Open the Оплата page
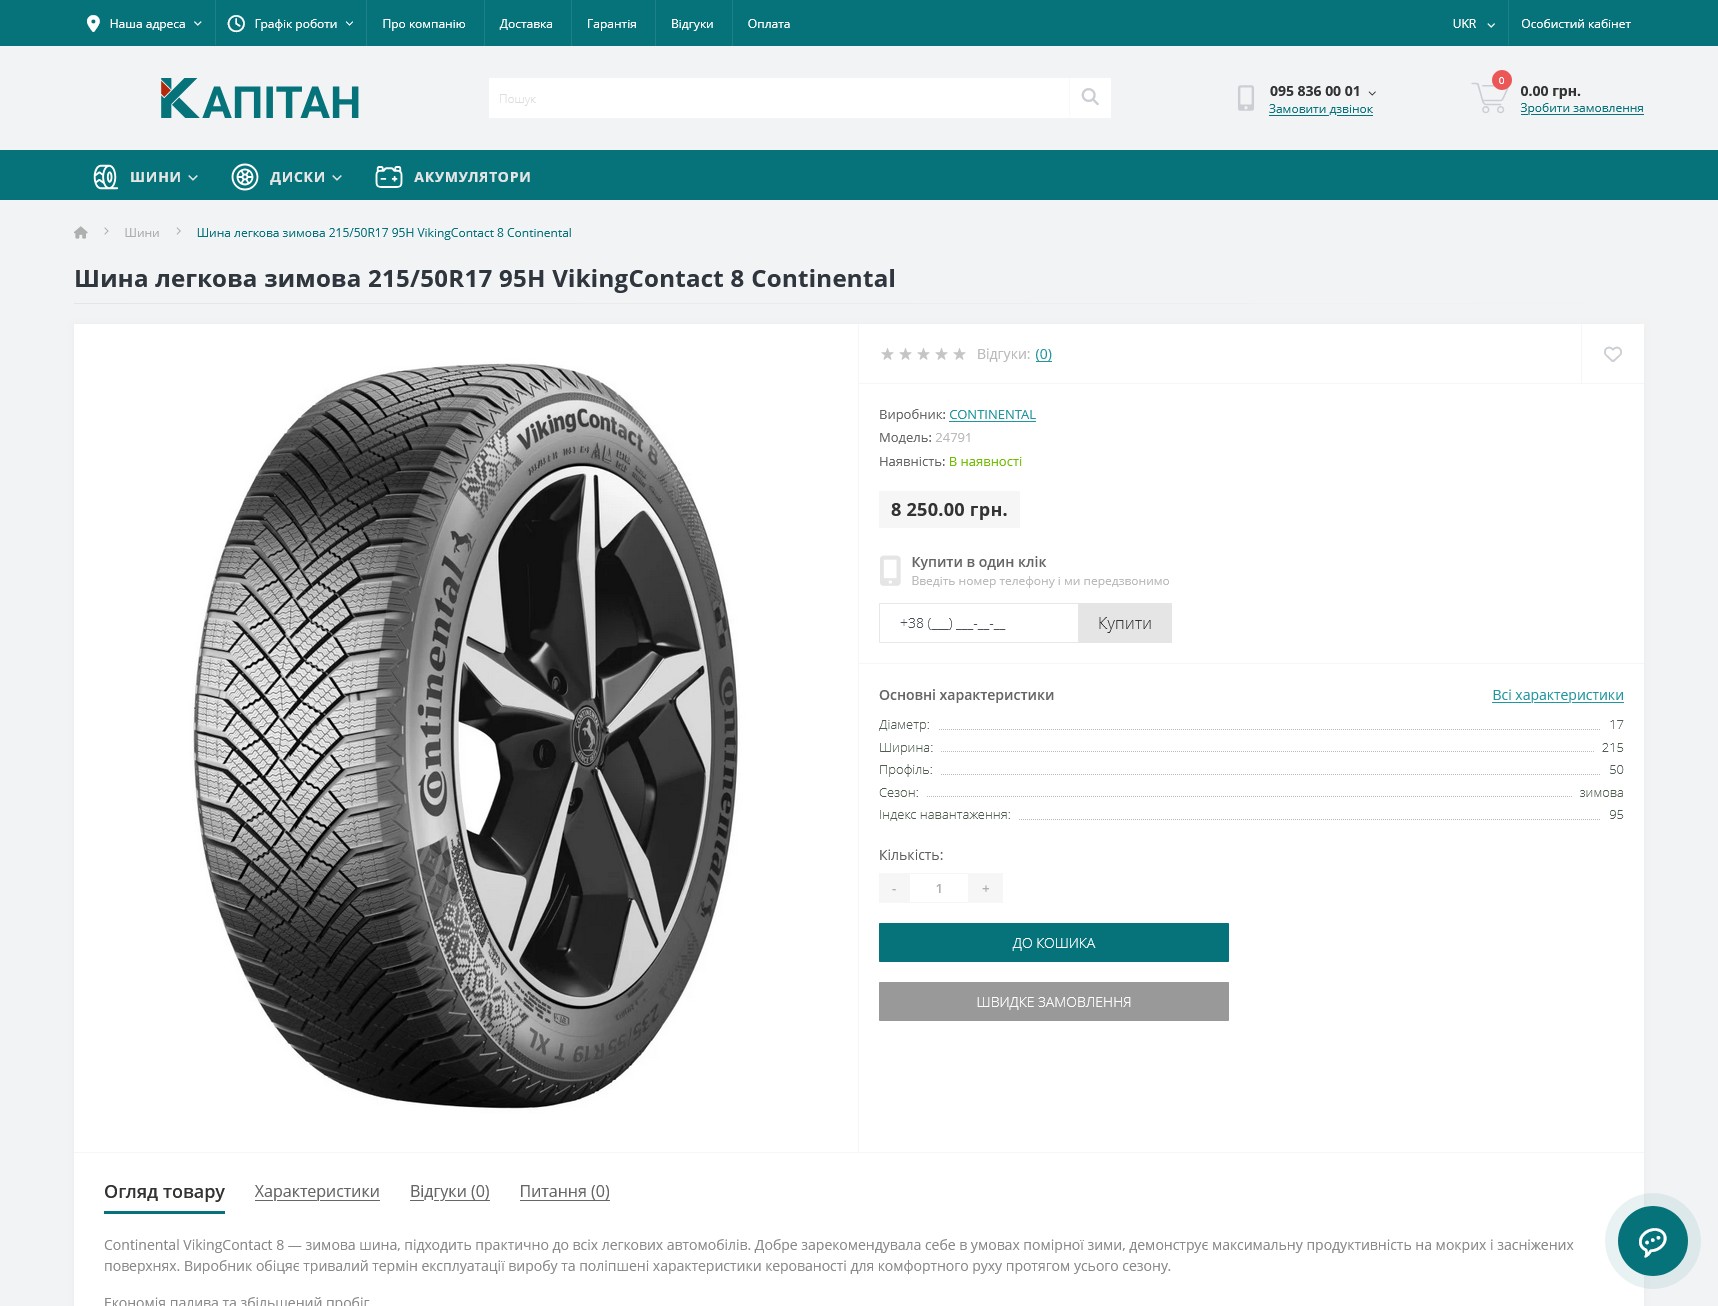 click(769, 24)
